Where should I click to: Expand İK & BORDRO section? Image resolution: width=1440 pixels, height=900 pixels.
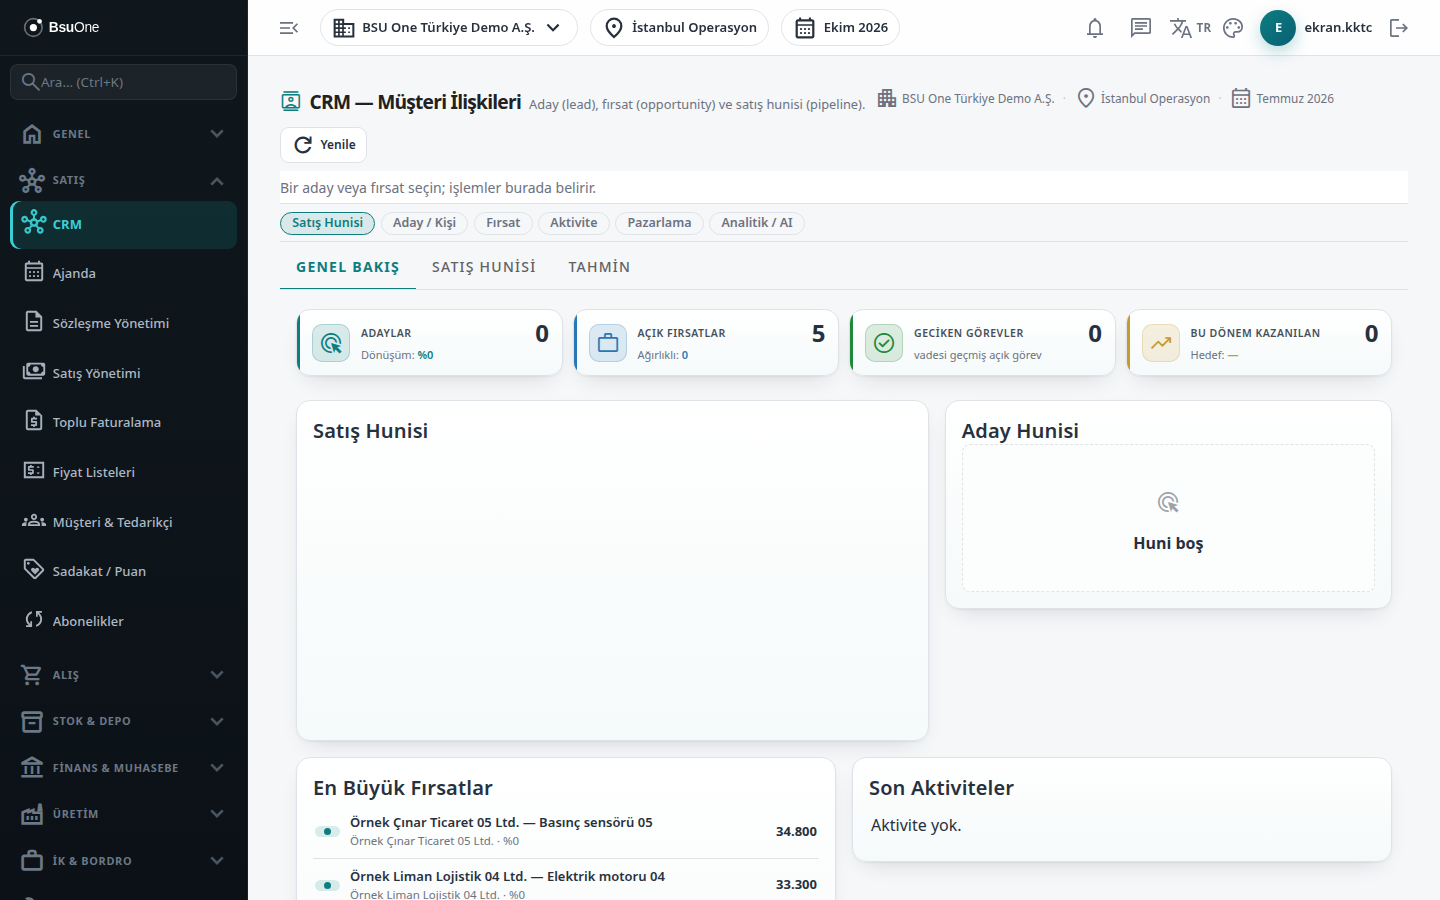pyautogui.click(x=124, y=861)
